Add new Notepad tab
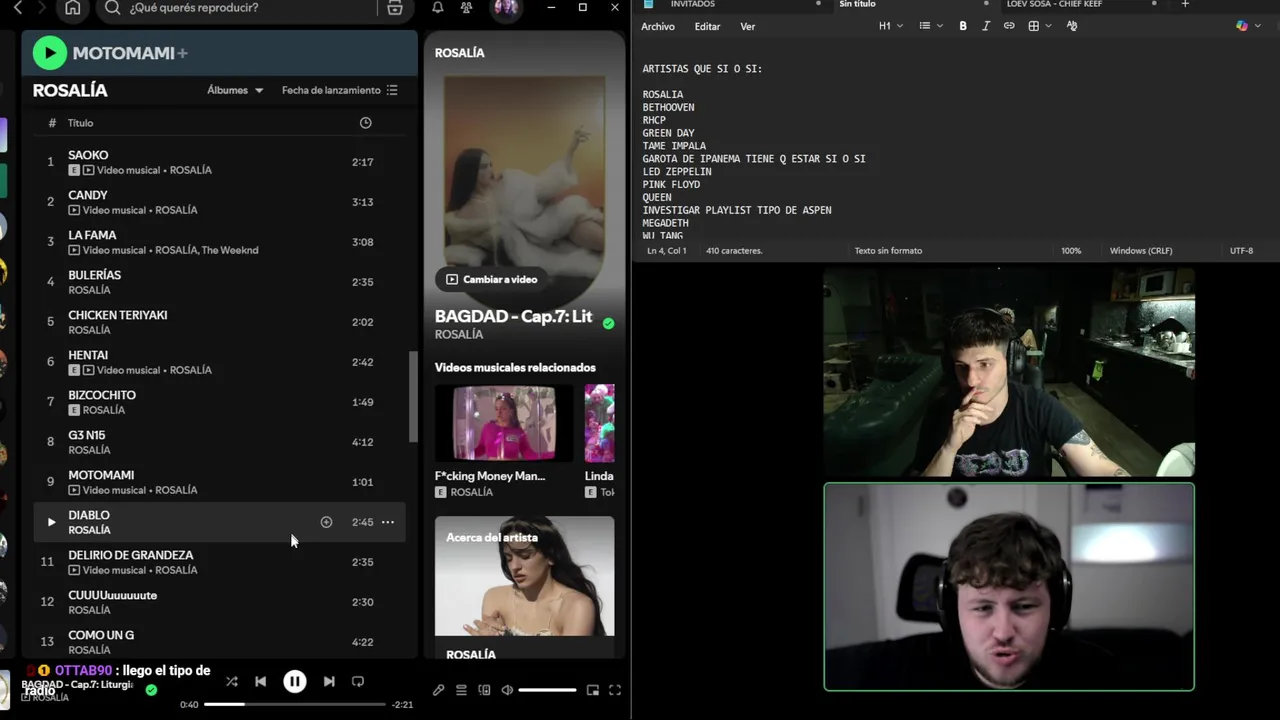This screenshot has height=720, width=1280. [x=1185, y=5]
